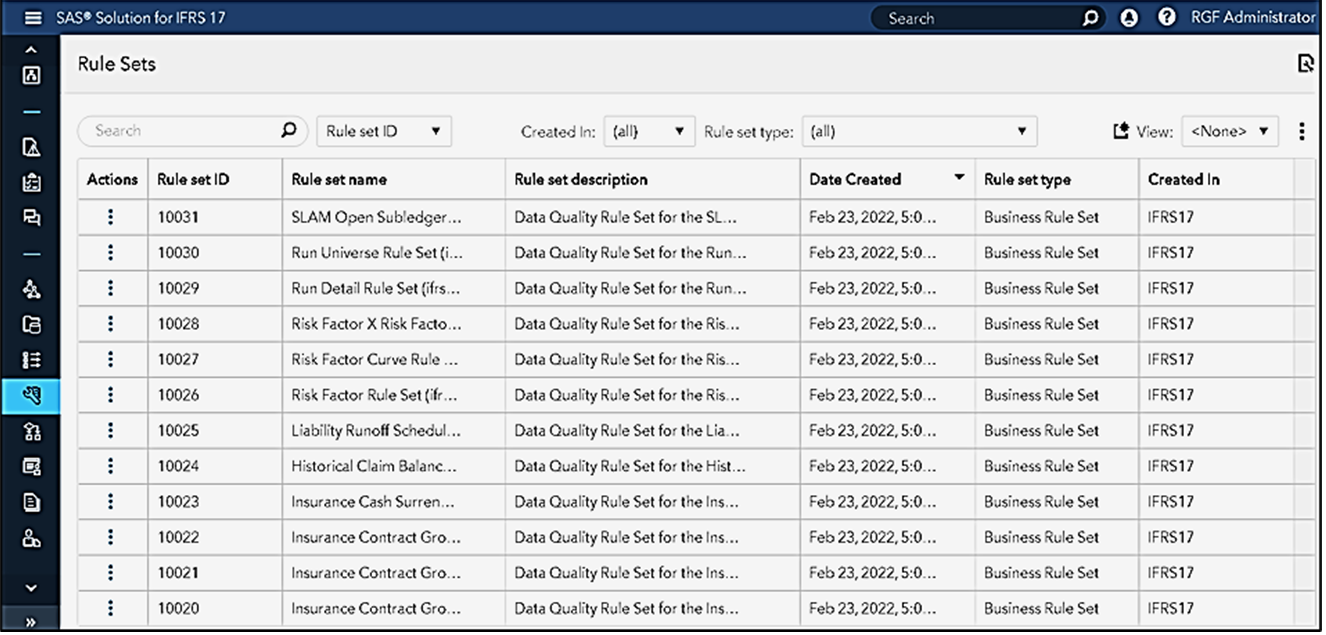Open the Actions menu for rule set 10020
Image resolution: width=1326 pixels, height=635 pixels.
pos(111,608)
